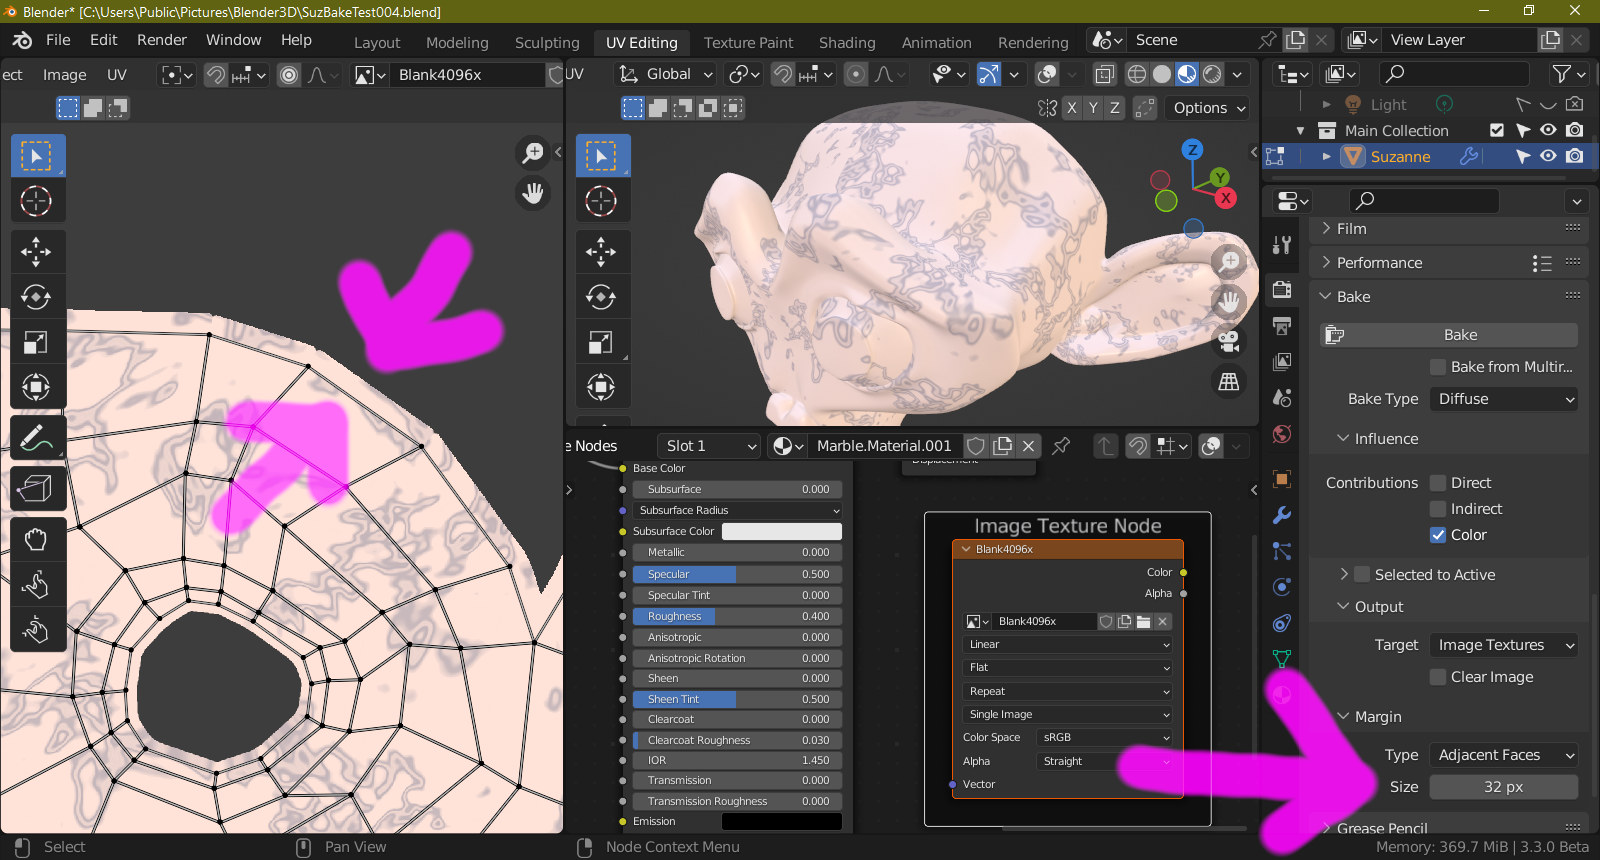
Task: Enable material preview viewport shading
Action: [1187, 74]
